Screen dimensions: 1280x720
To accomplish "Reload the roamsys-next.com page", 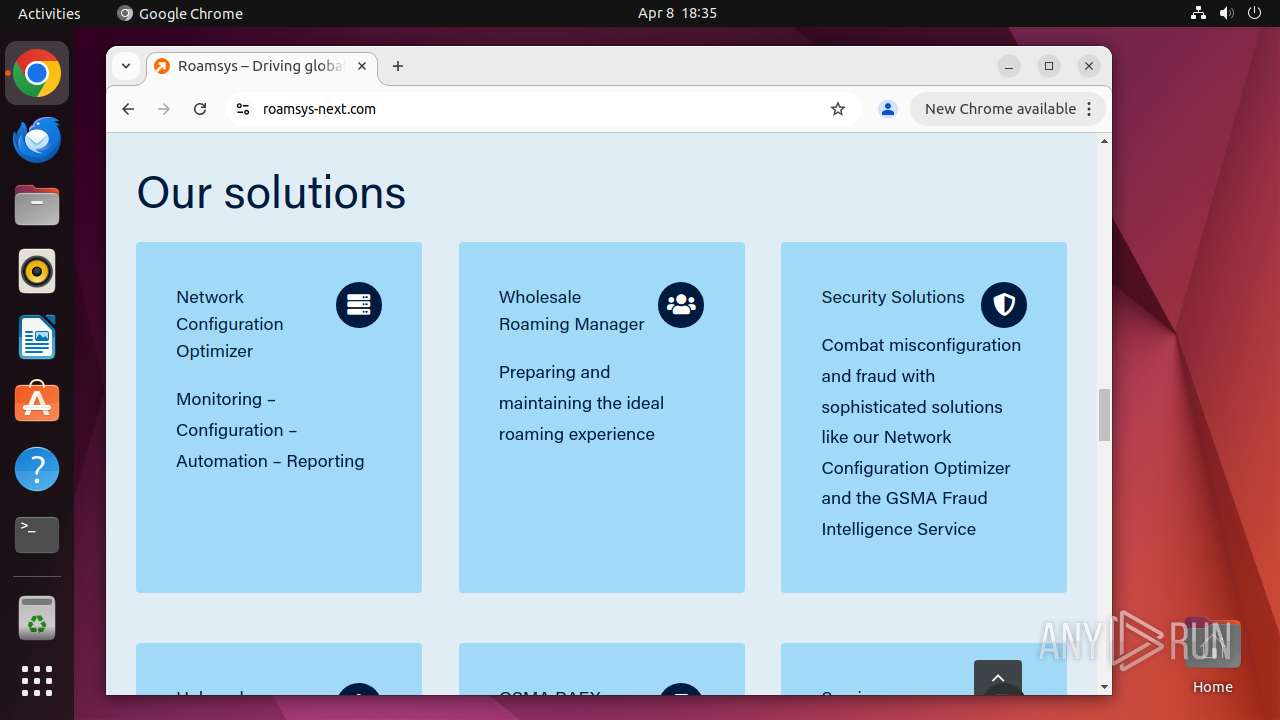I will coord(200,109).
